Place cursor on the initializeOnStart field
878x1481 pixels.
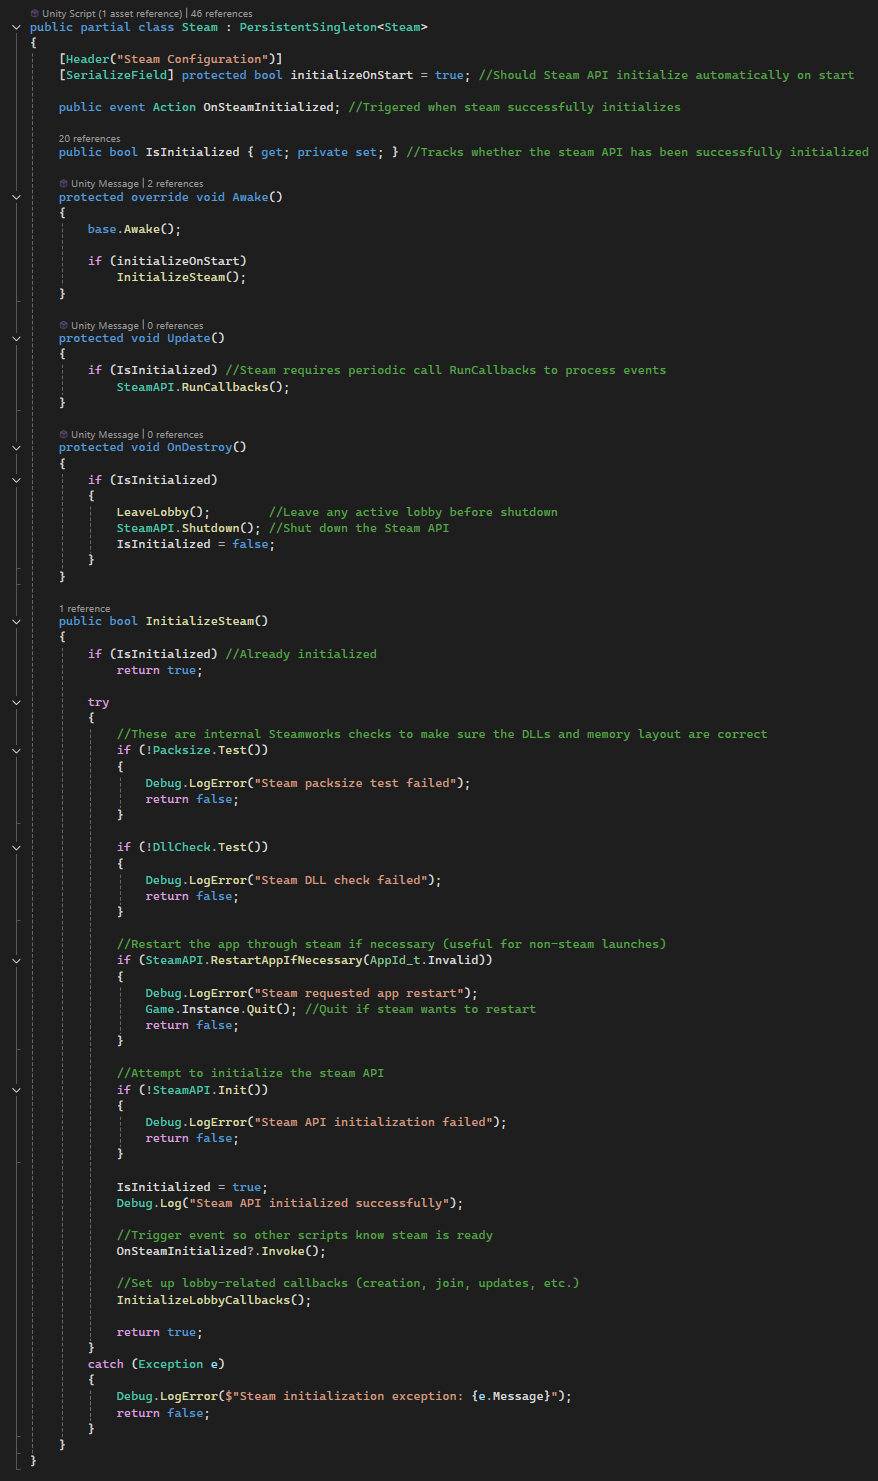[351, 74]
